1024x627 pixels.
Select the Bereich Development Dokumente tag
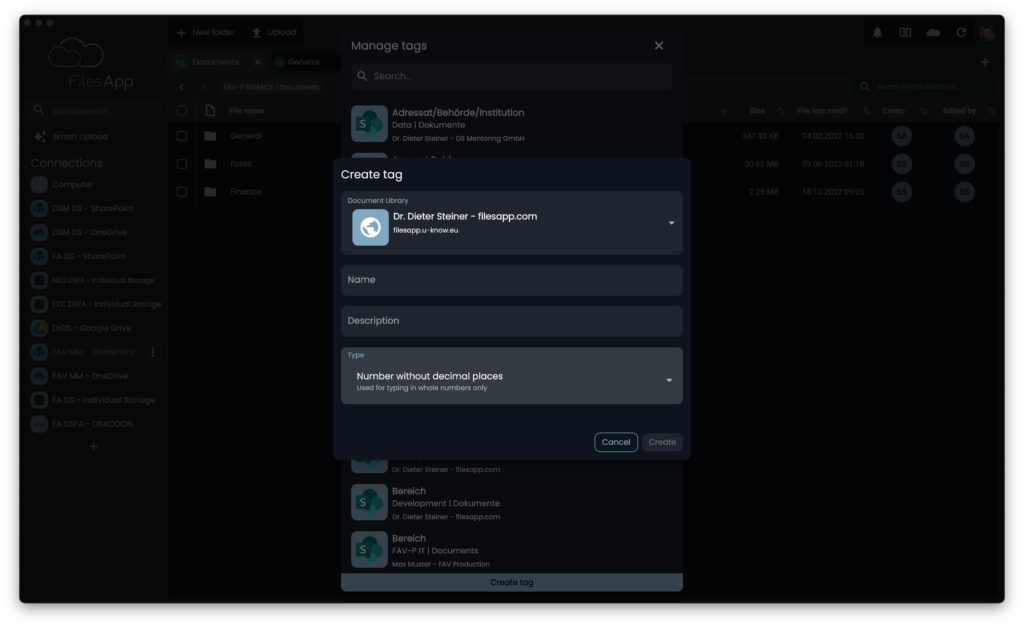[x=511, y=503]
